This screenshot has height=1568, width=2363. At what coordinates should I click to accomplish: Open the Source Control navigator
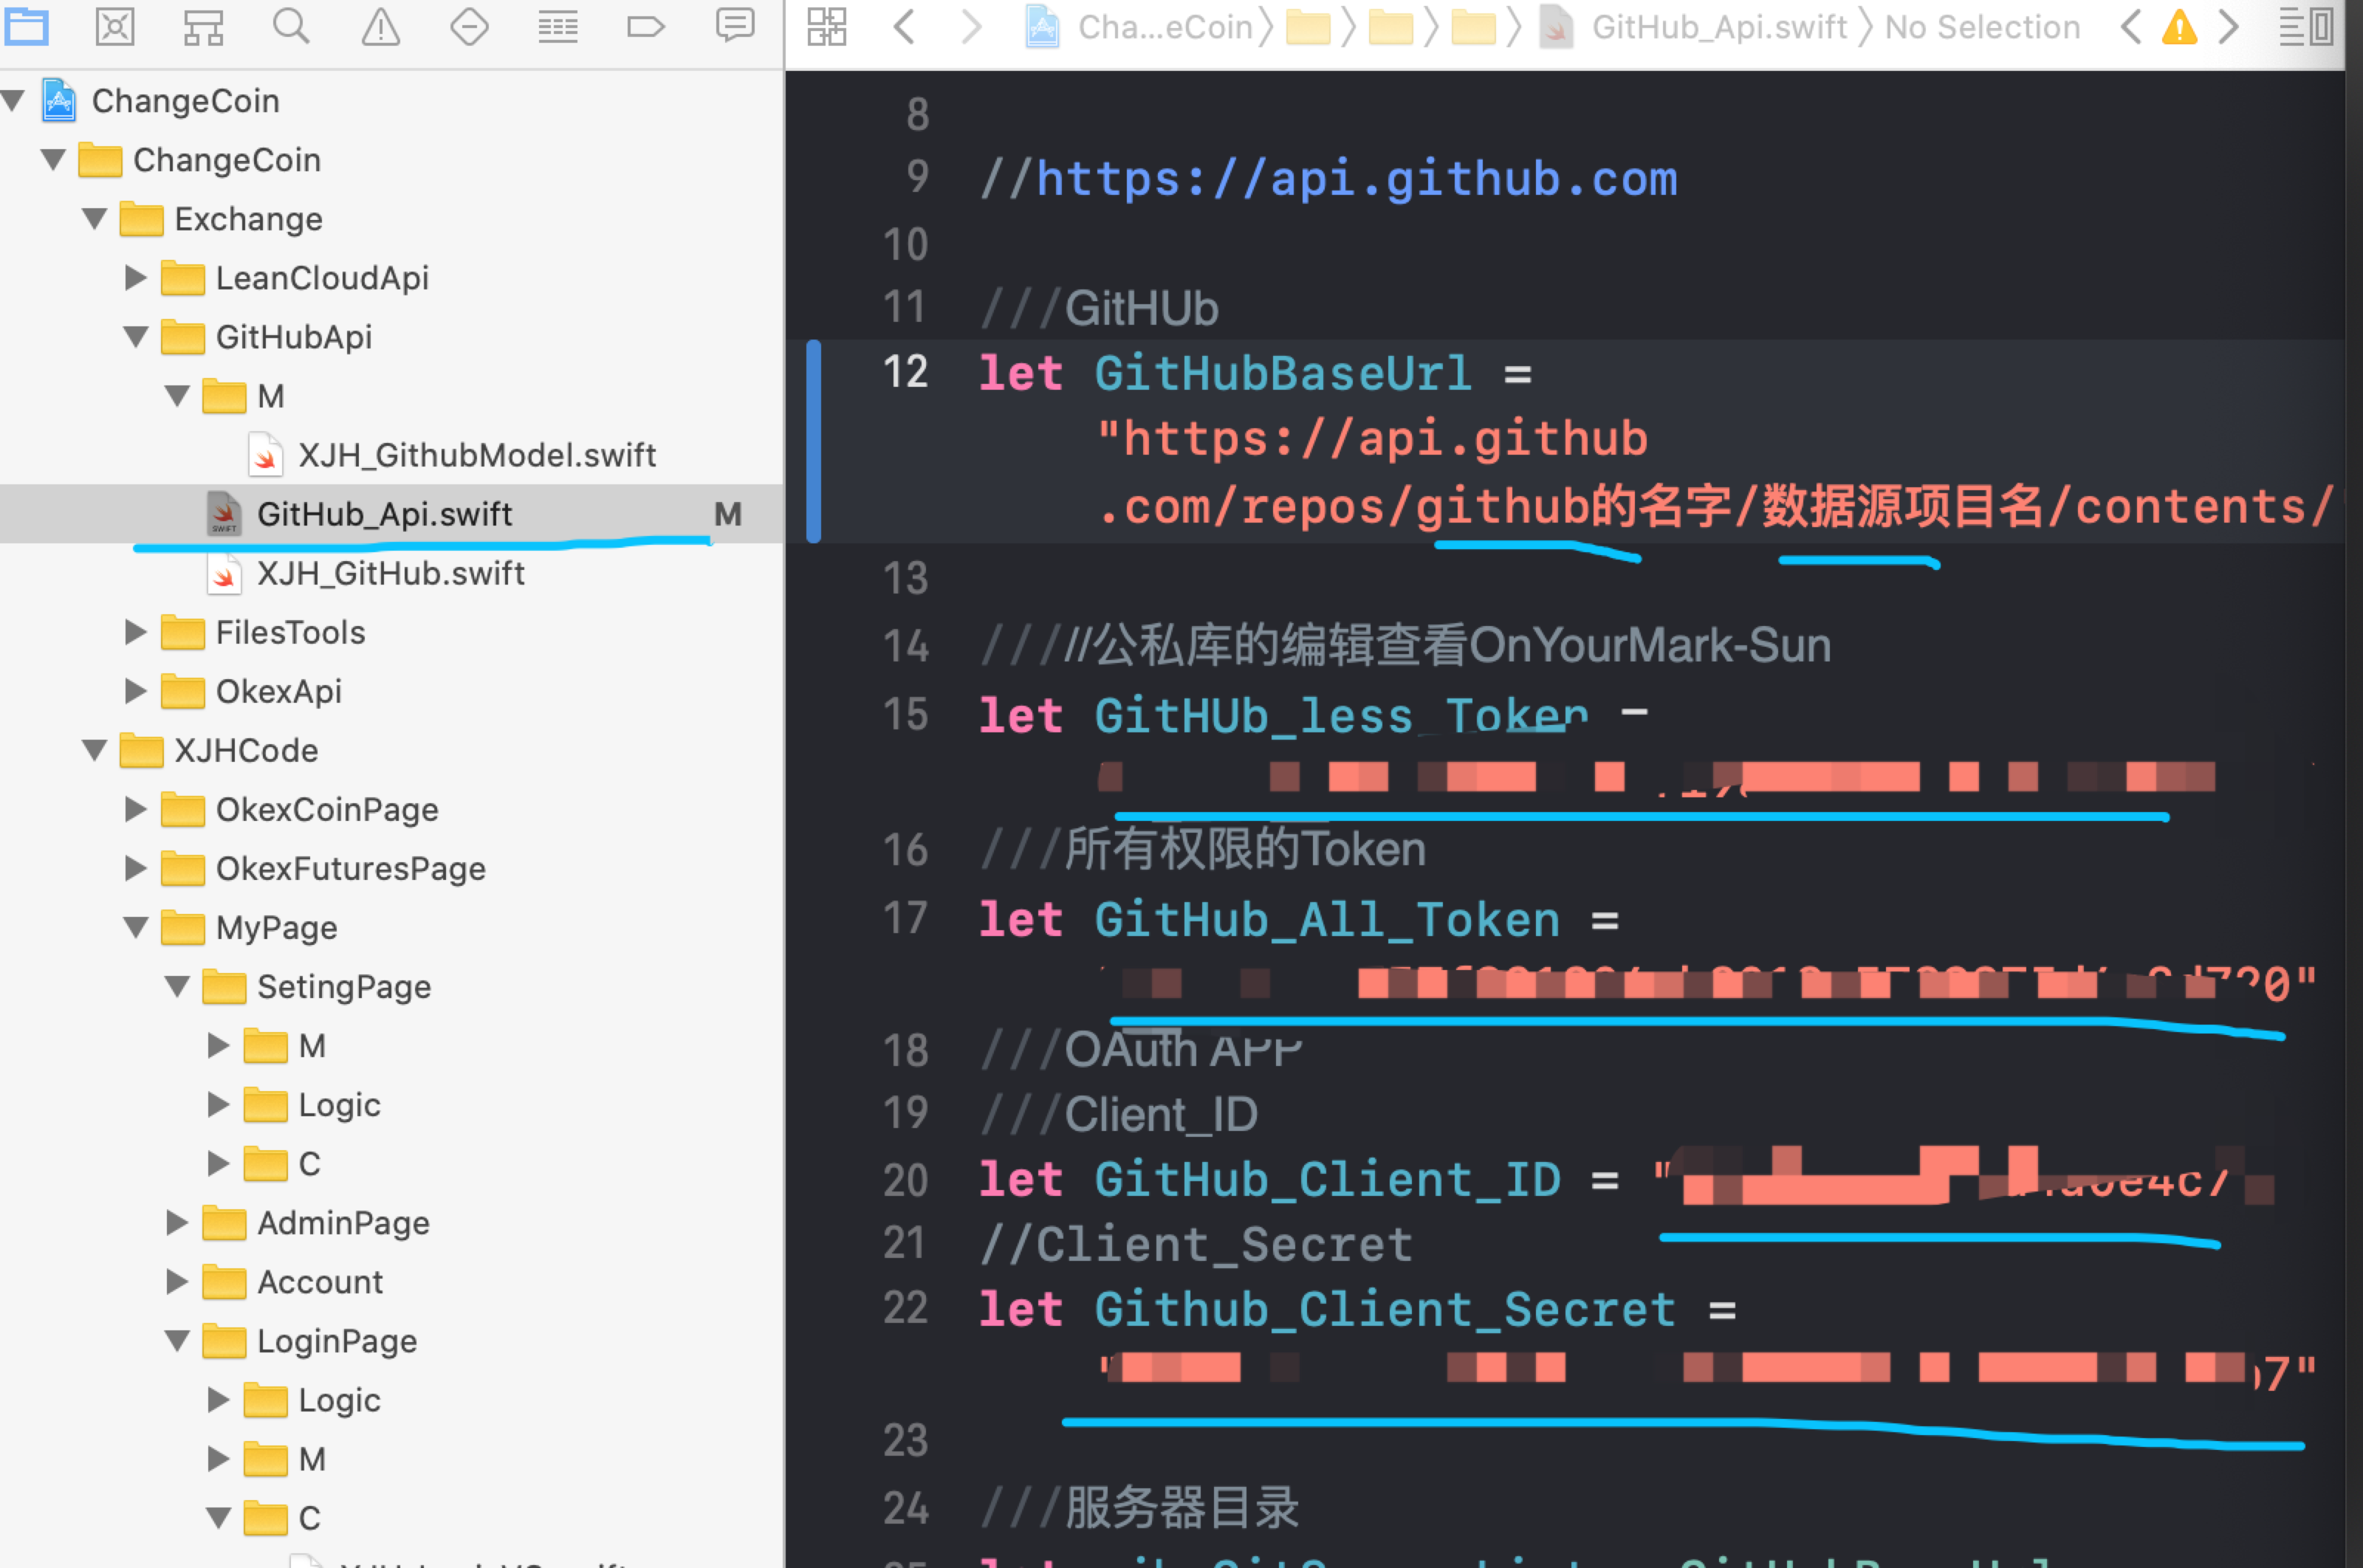point(114,26)
